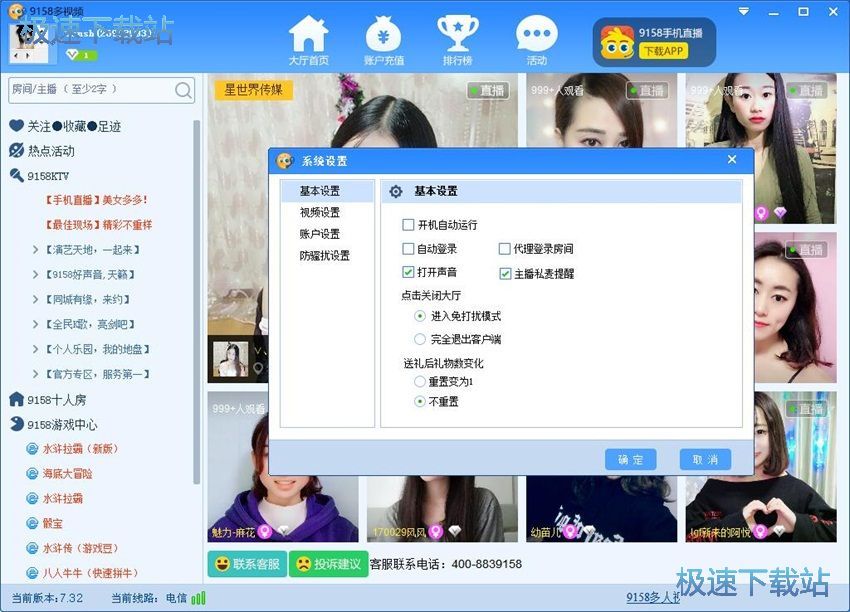850x612 pixels.
Task: Open the 9158十人房 house item
Action: tap(48, 400)
